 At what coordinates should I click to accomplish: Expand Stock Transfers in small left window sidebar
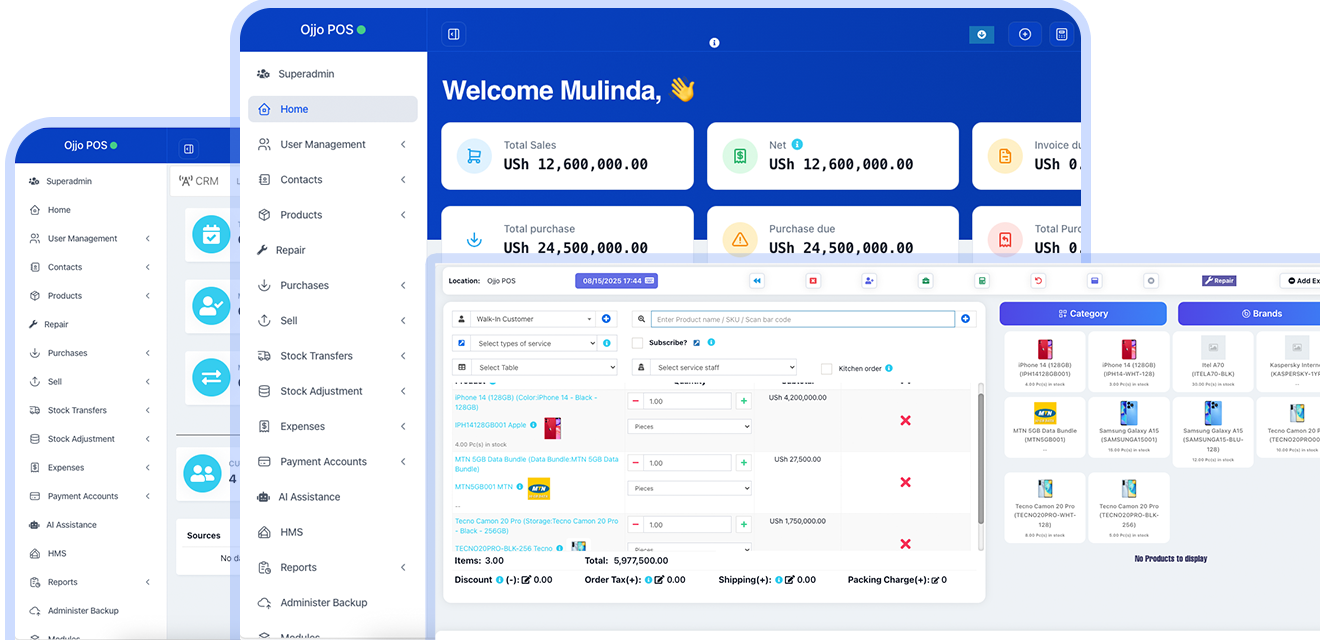92,410
